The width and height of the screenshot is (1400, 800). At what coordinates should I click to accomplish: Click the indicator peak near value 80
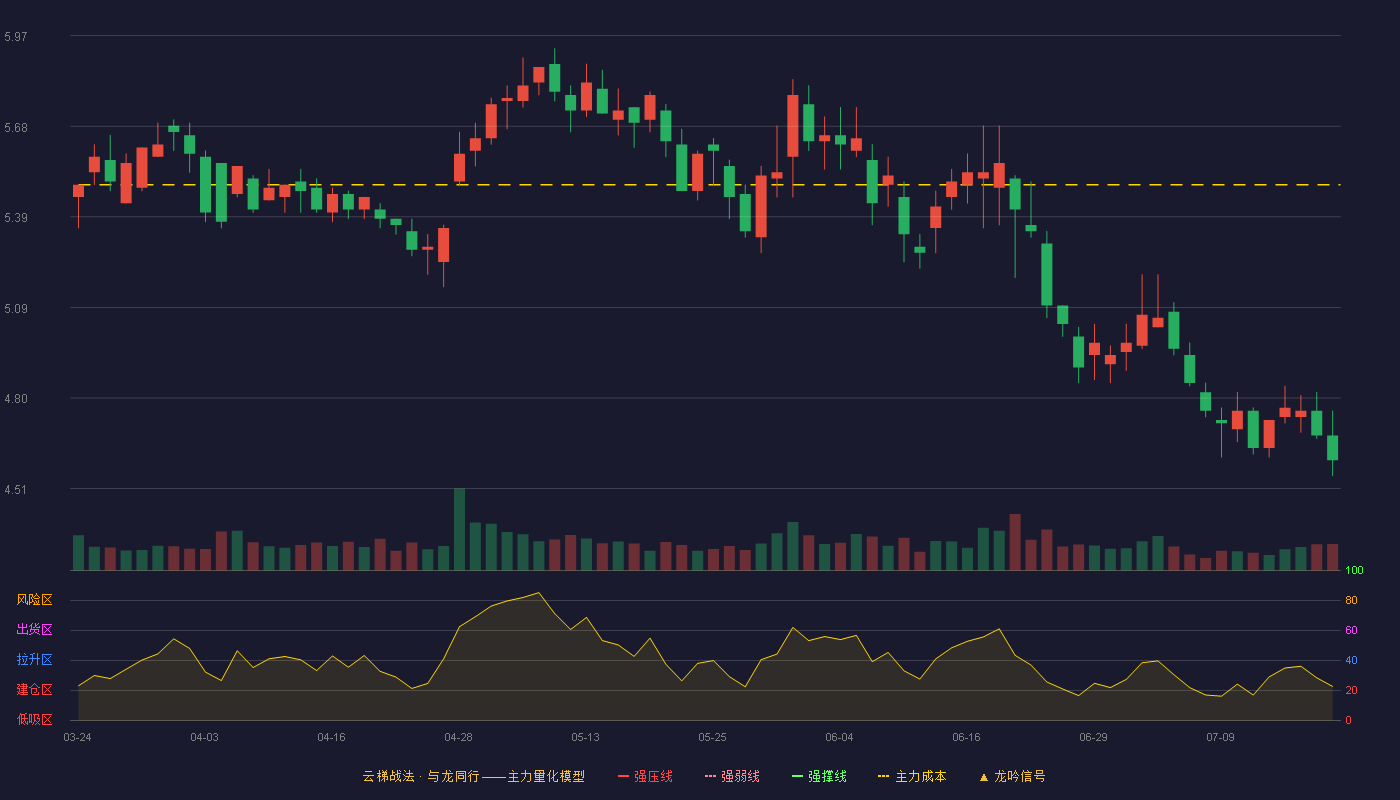click(x=538, y=593)
